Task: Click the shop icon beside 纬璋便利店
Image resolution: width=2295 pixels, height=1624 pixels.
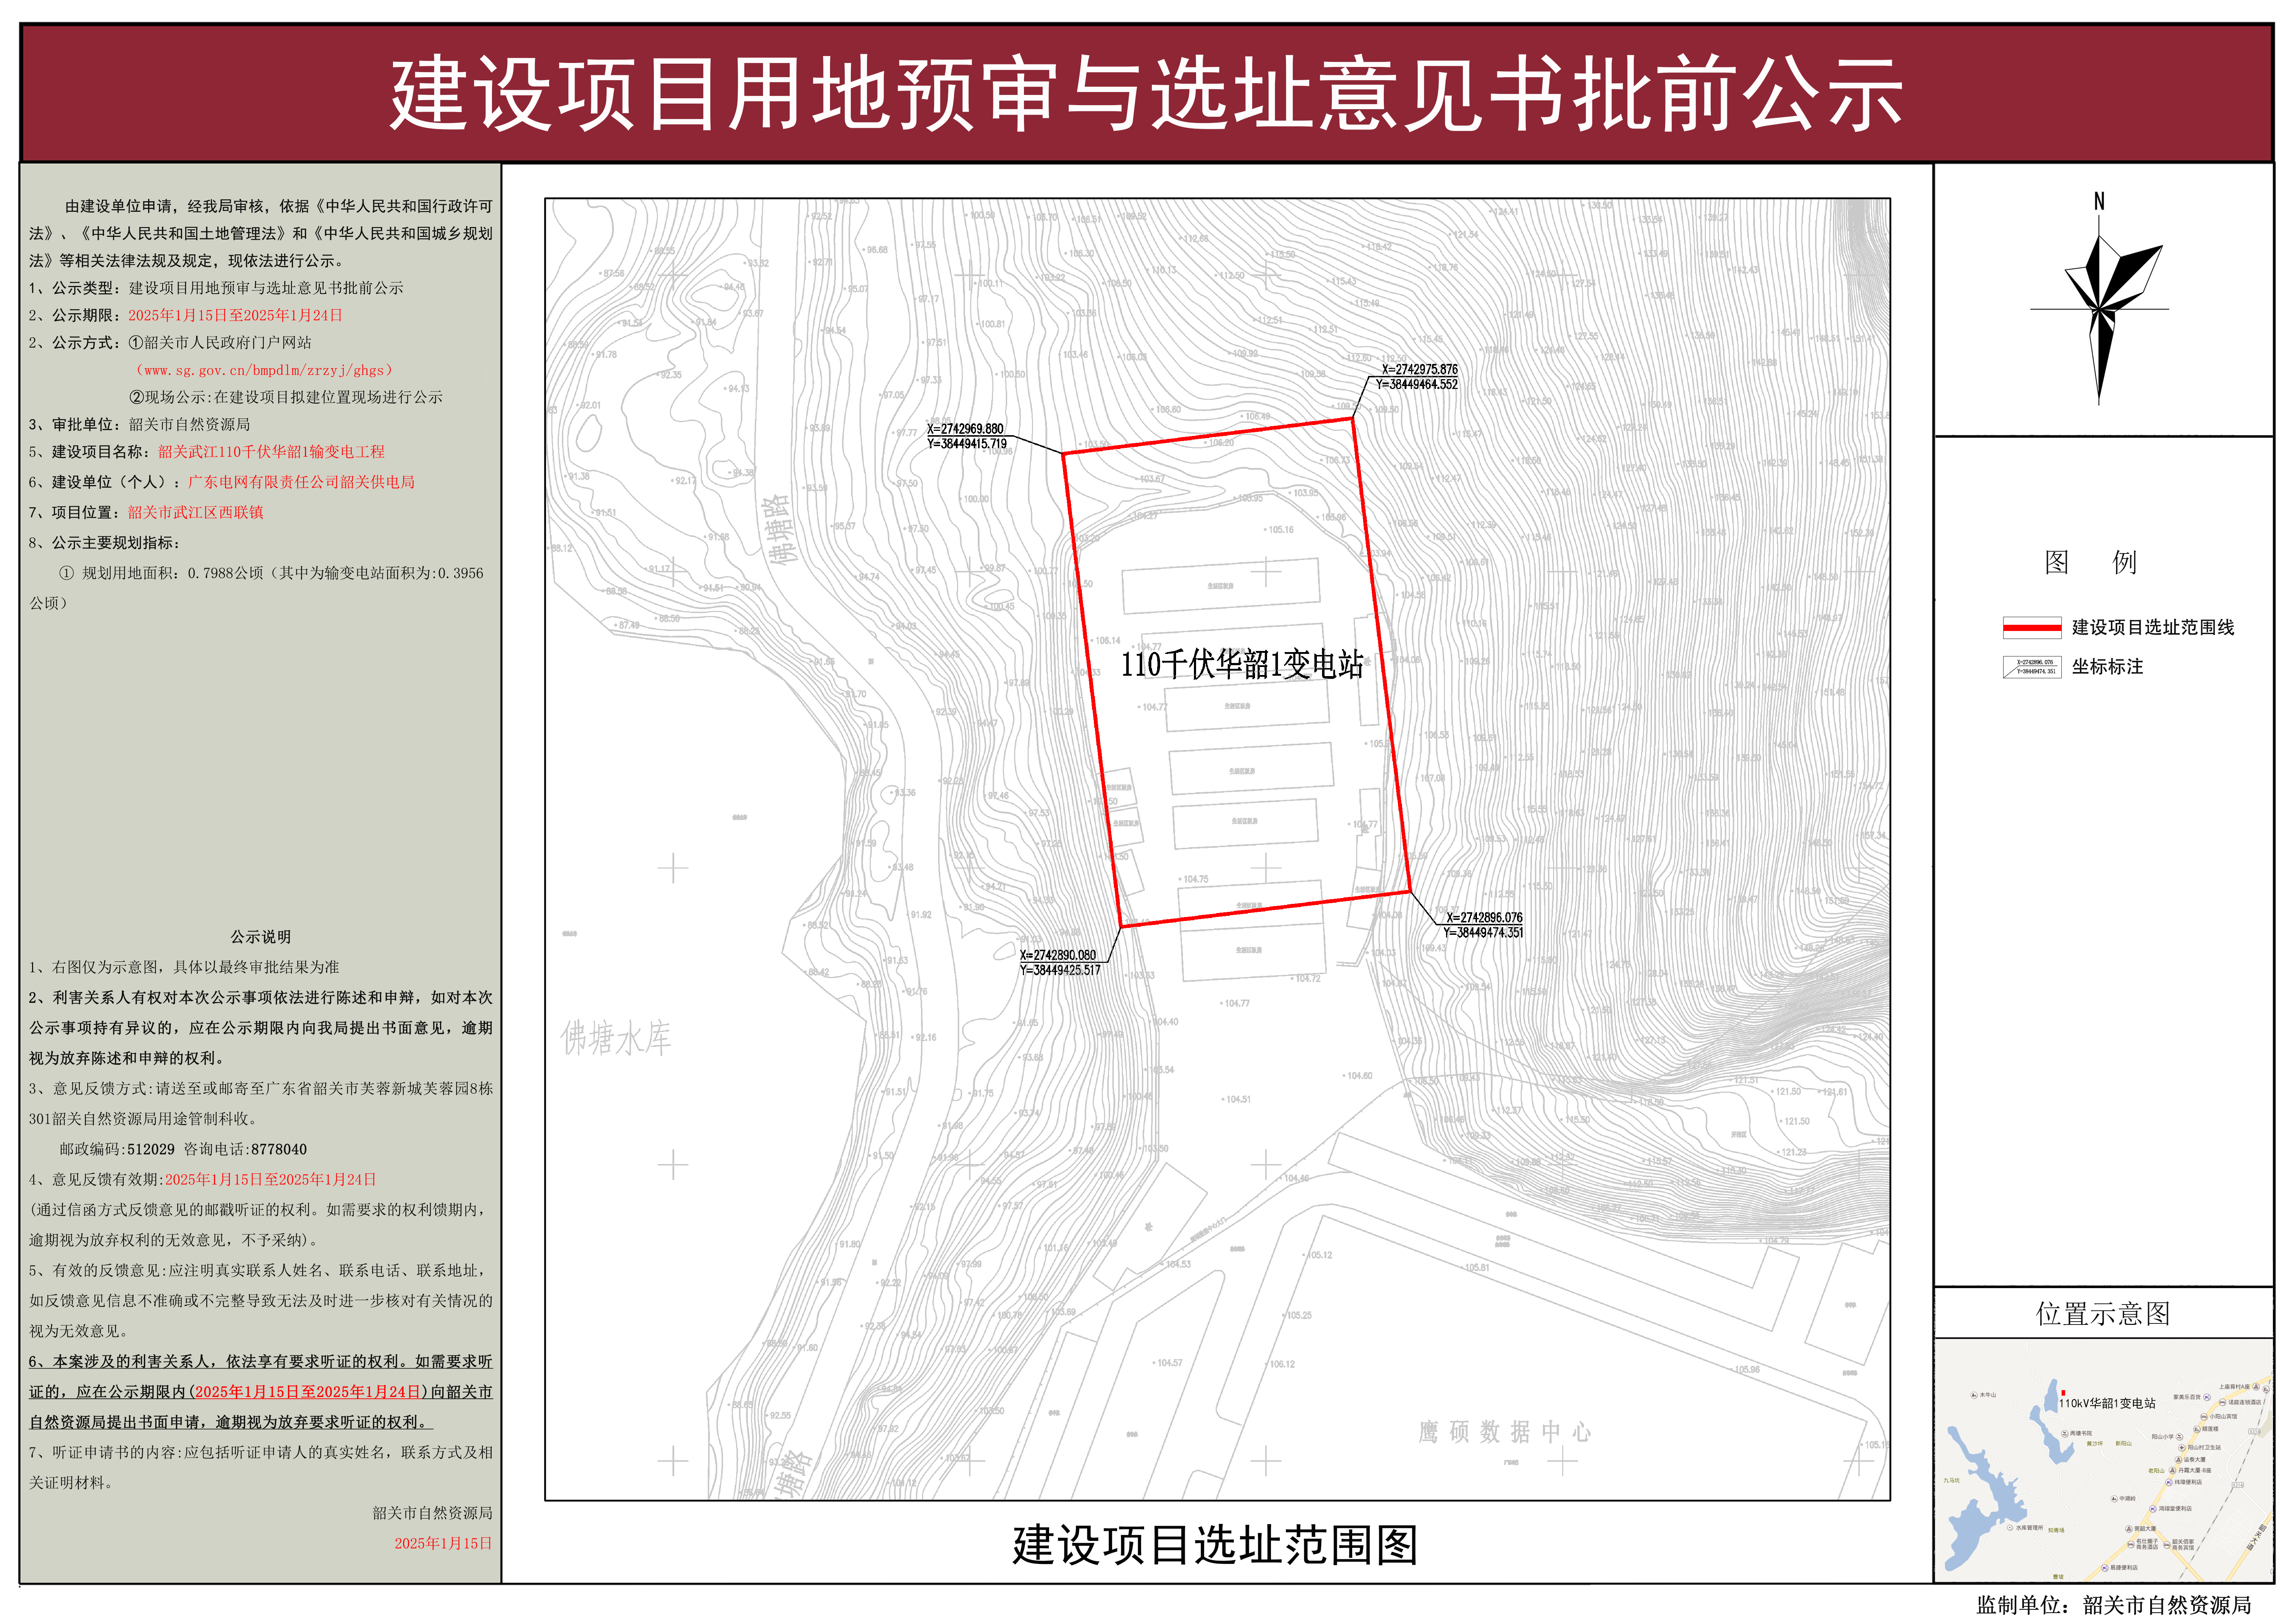Action: (x=2169, y=1482)
